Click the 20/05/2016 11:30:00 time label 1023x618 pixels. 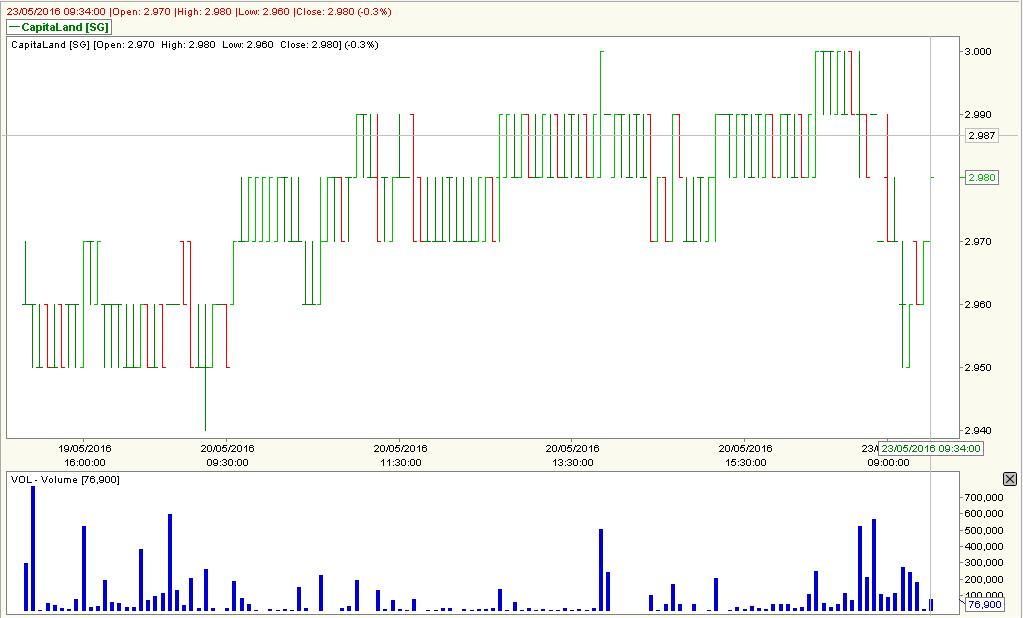click(401, 456)
